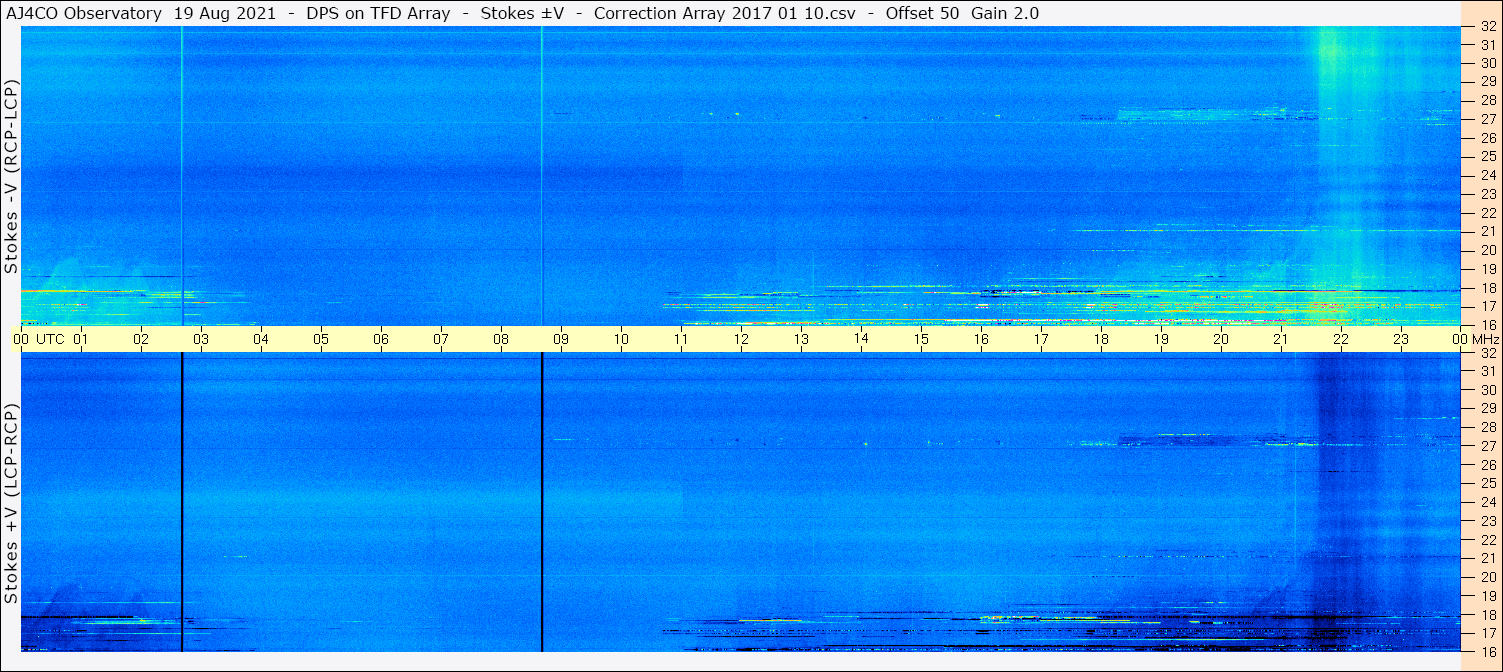Select the 07 hour mark on time axis
Screen dimensions: 1503x672
[441, 339]
